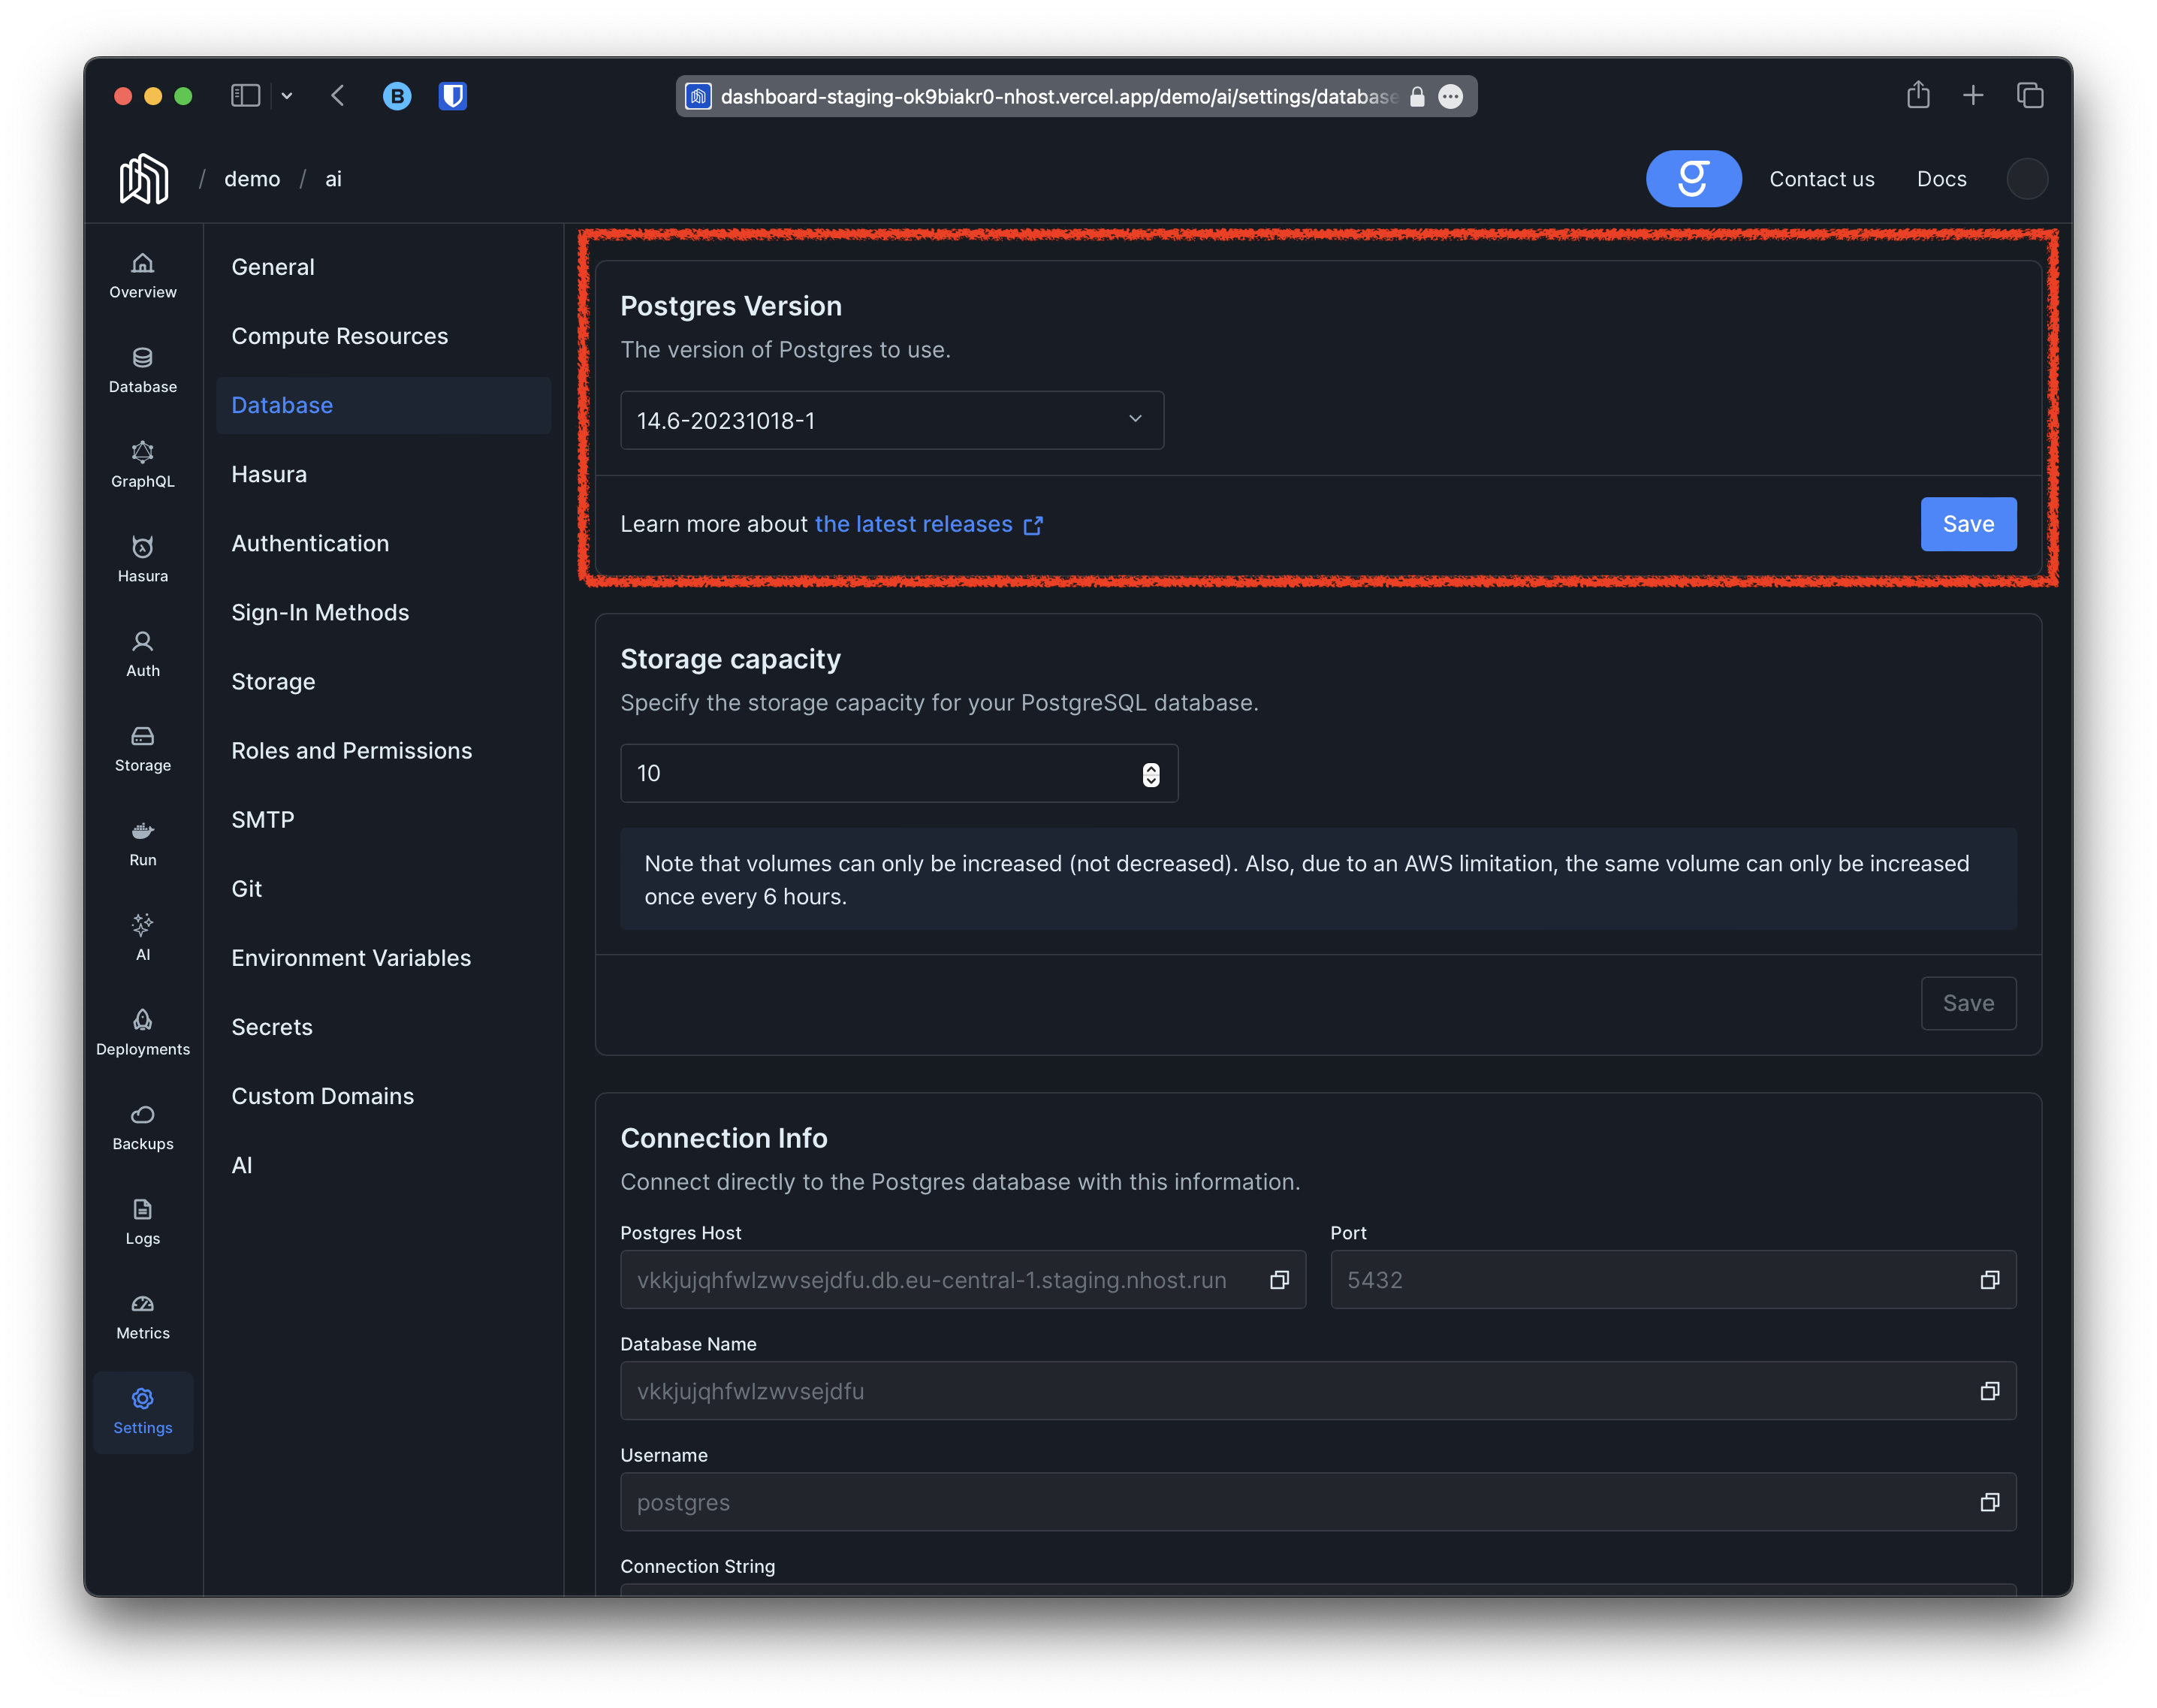Open the Database section in the sidebar
Screen dimensions: 2157x1708
pyautogui.click(x=143, y=370)
